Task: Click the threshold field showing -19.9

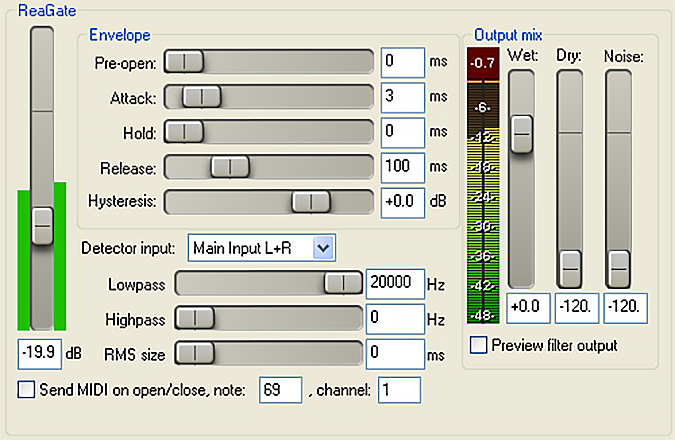Action: 40,353
